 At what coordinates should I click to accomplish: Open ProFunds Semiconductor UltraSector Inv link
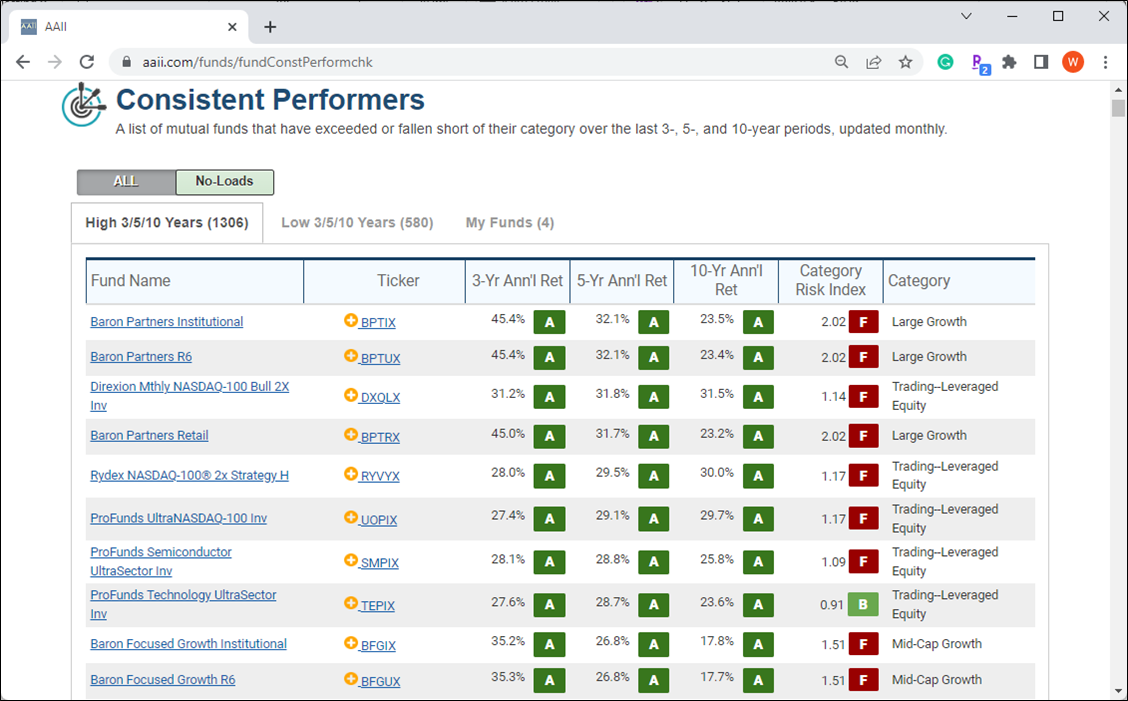point(160,561)
